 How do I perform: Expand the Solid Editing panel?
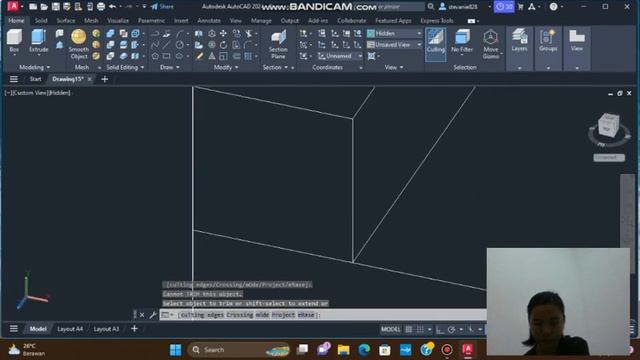tap(125, 67)
